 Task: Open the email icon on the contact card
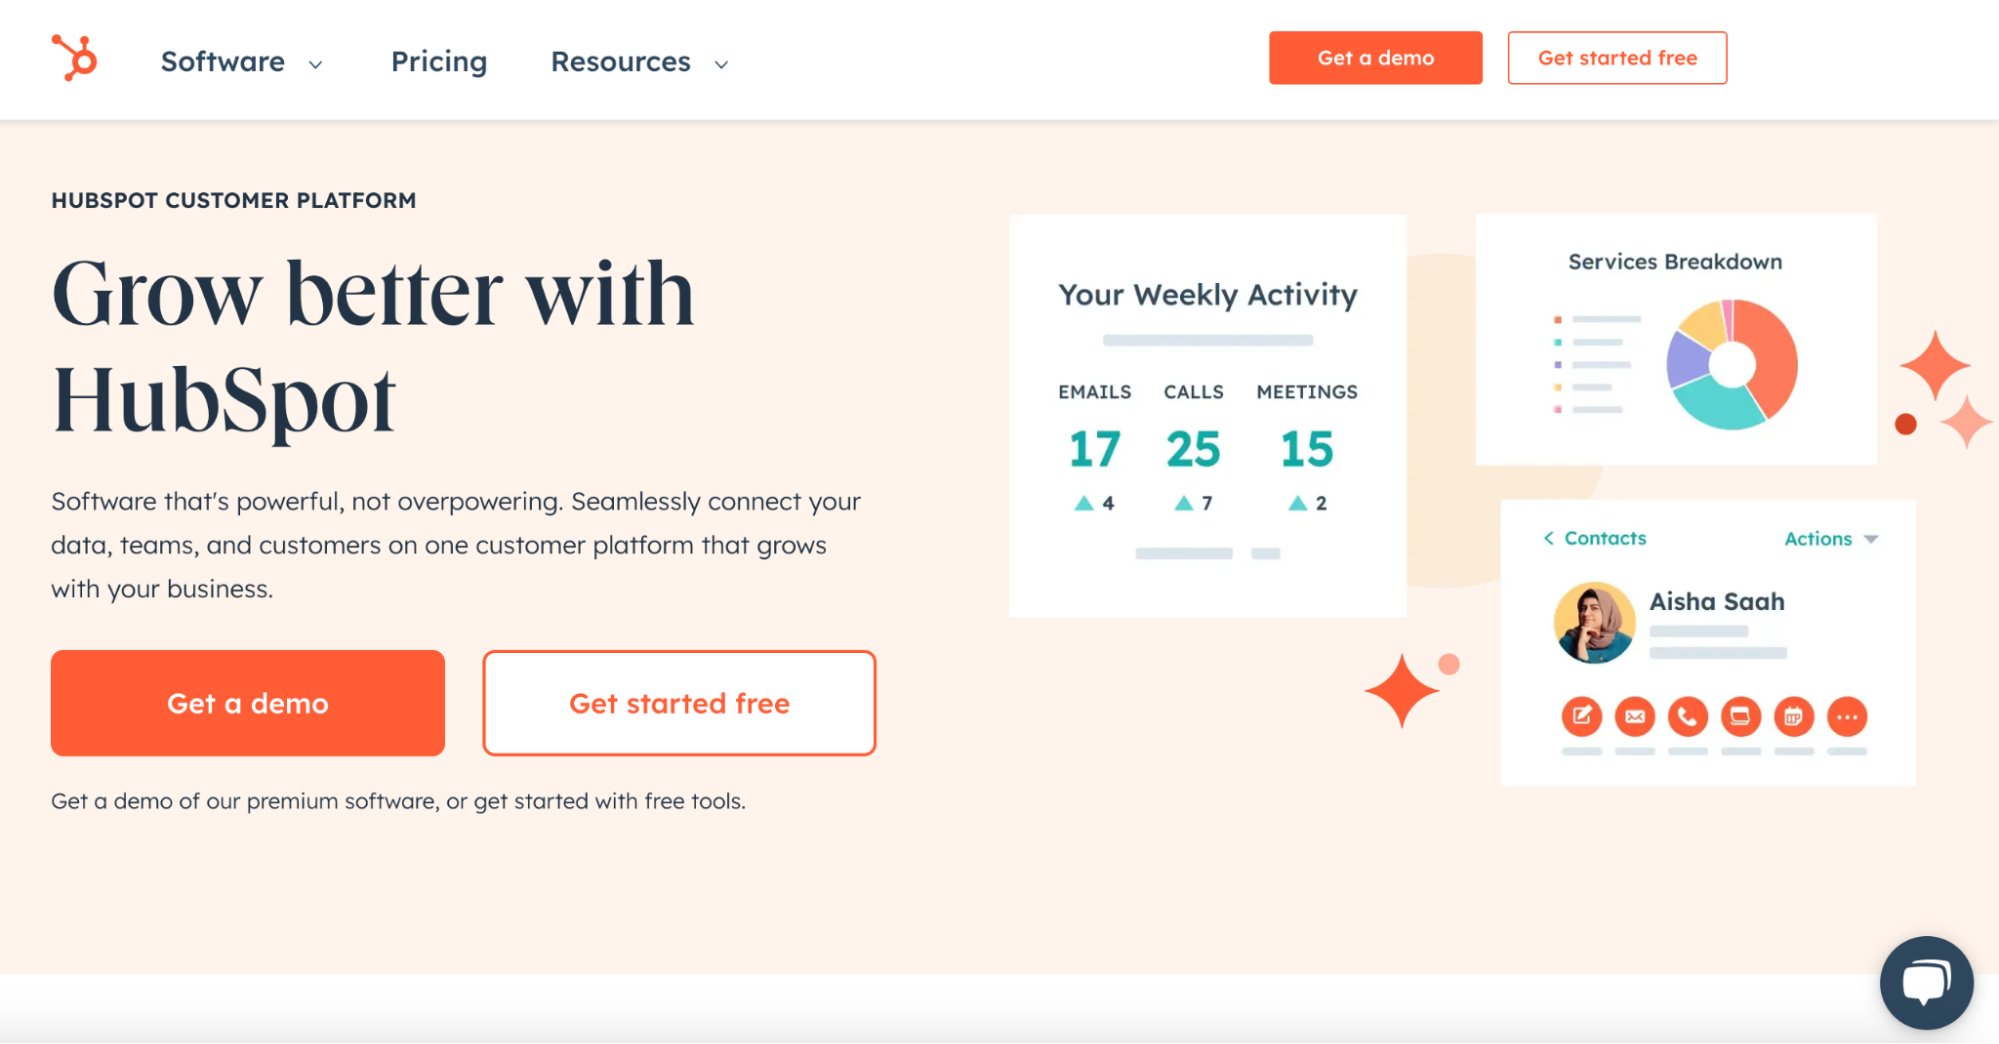click(x=1635, y=717)
